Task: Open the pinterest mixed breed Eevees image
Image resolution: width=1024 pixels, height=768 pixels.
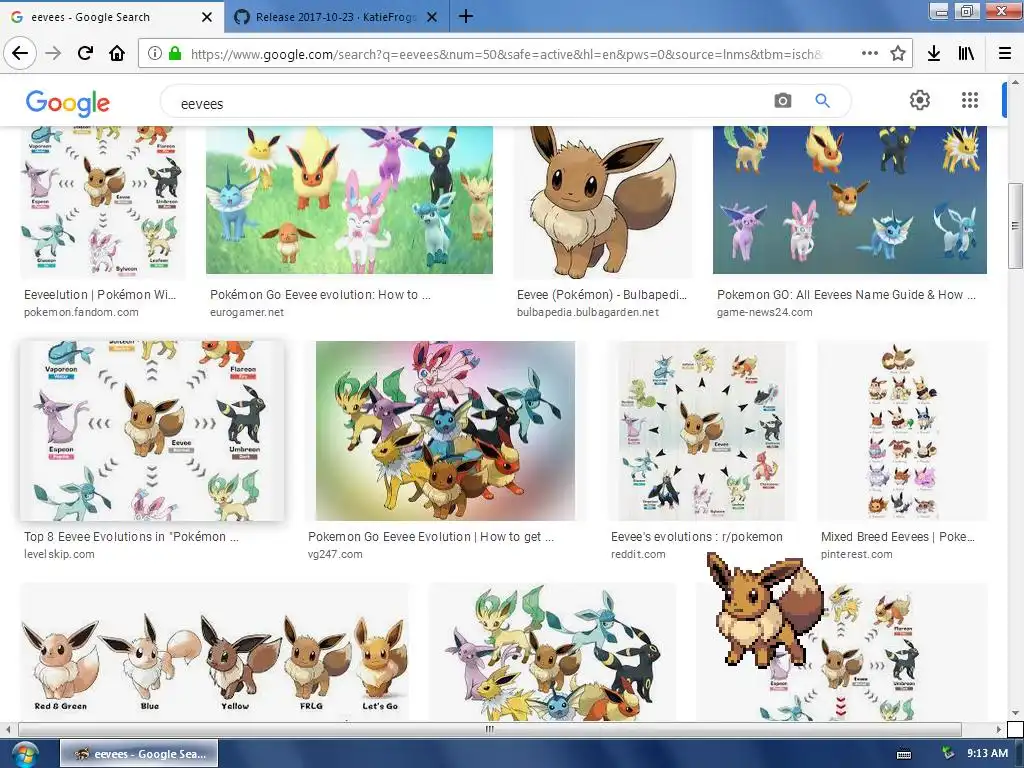Action: (x=903, y=430)
